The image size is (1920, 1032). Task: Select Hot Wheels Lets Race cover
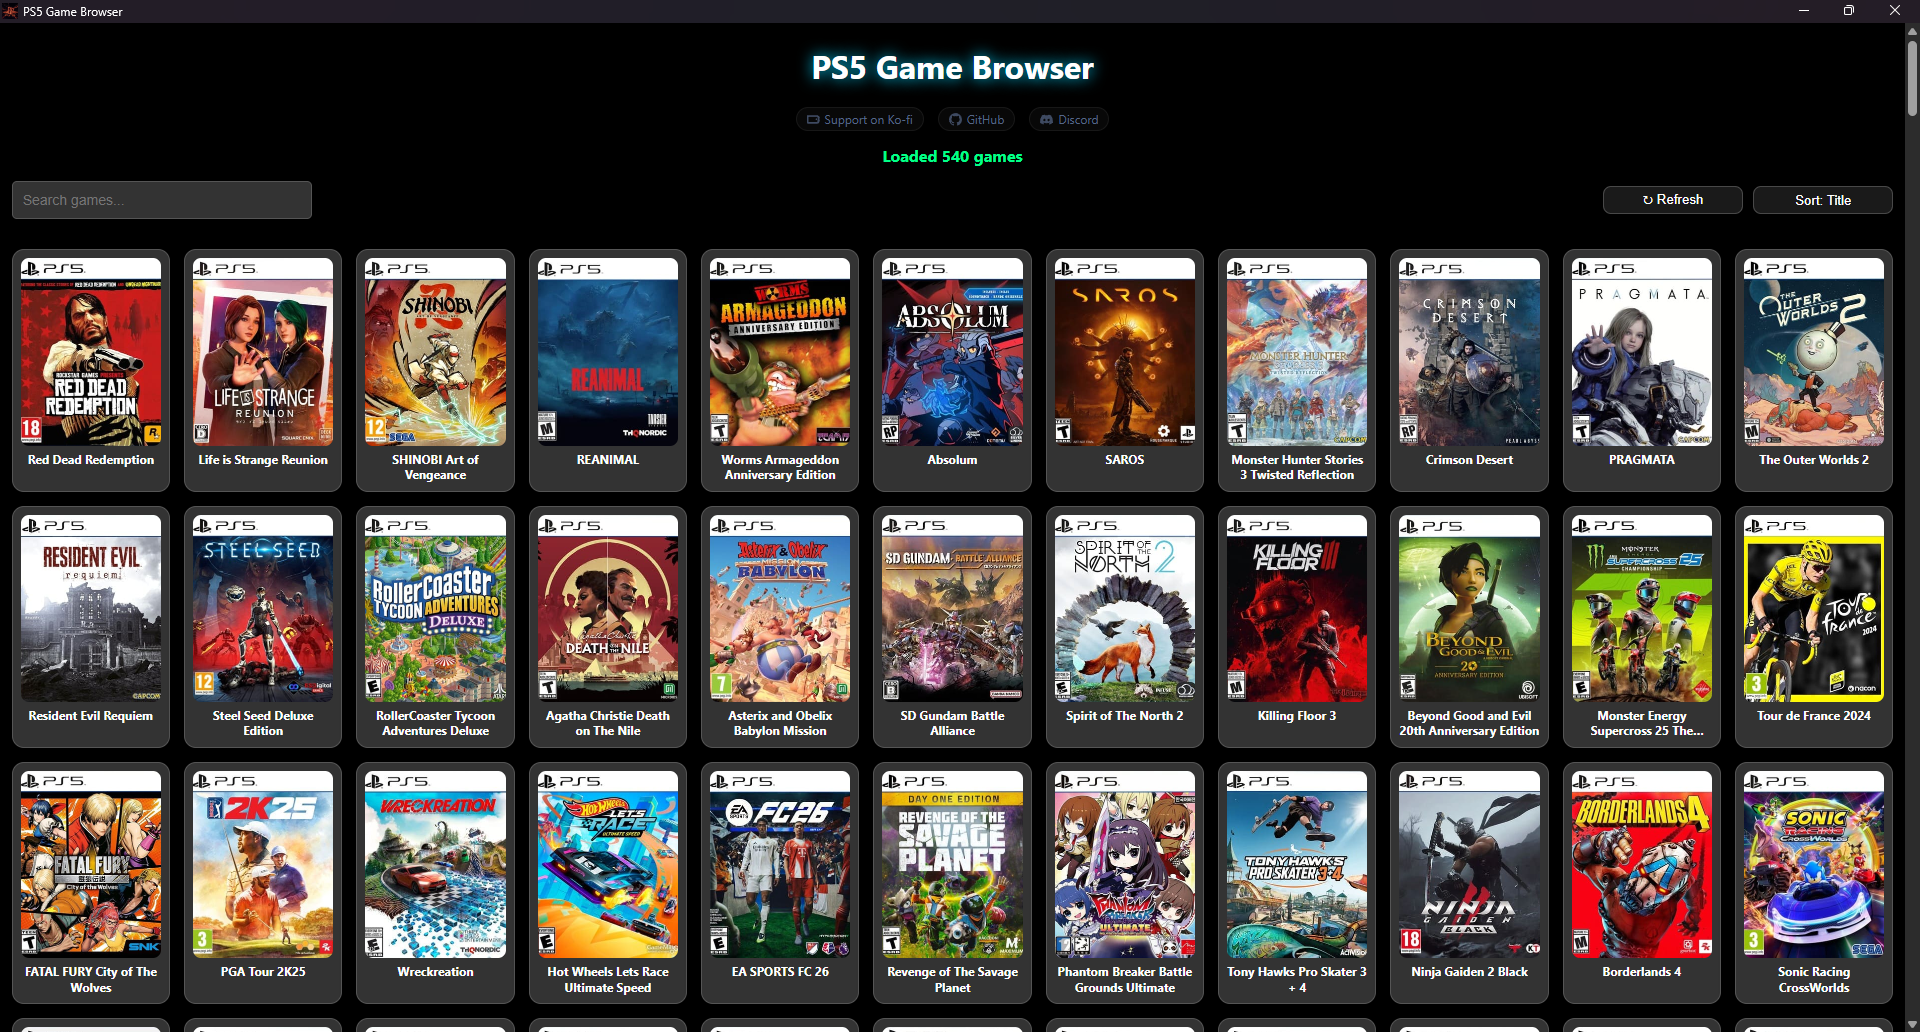click(x=608, y=864)
